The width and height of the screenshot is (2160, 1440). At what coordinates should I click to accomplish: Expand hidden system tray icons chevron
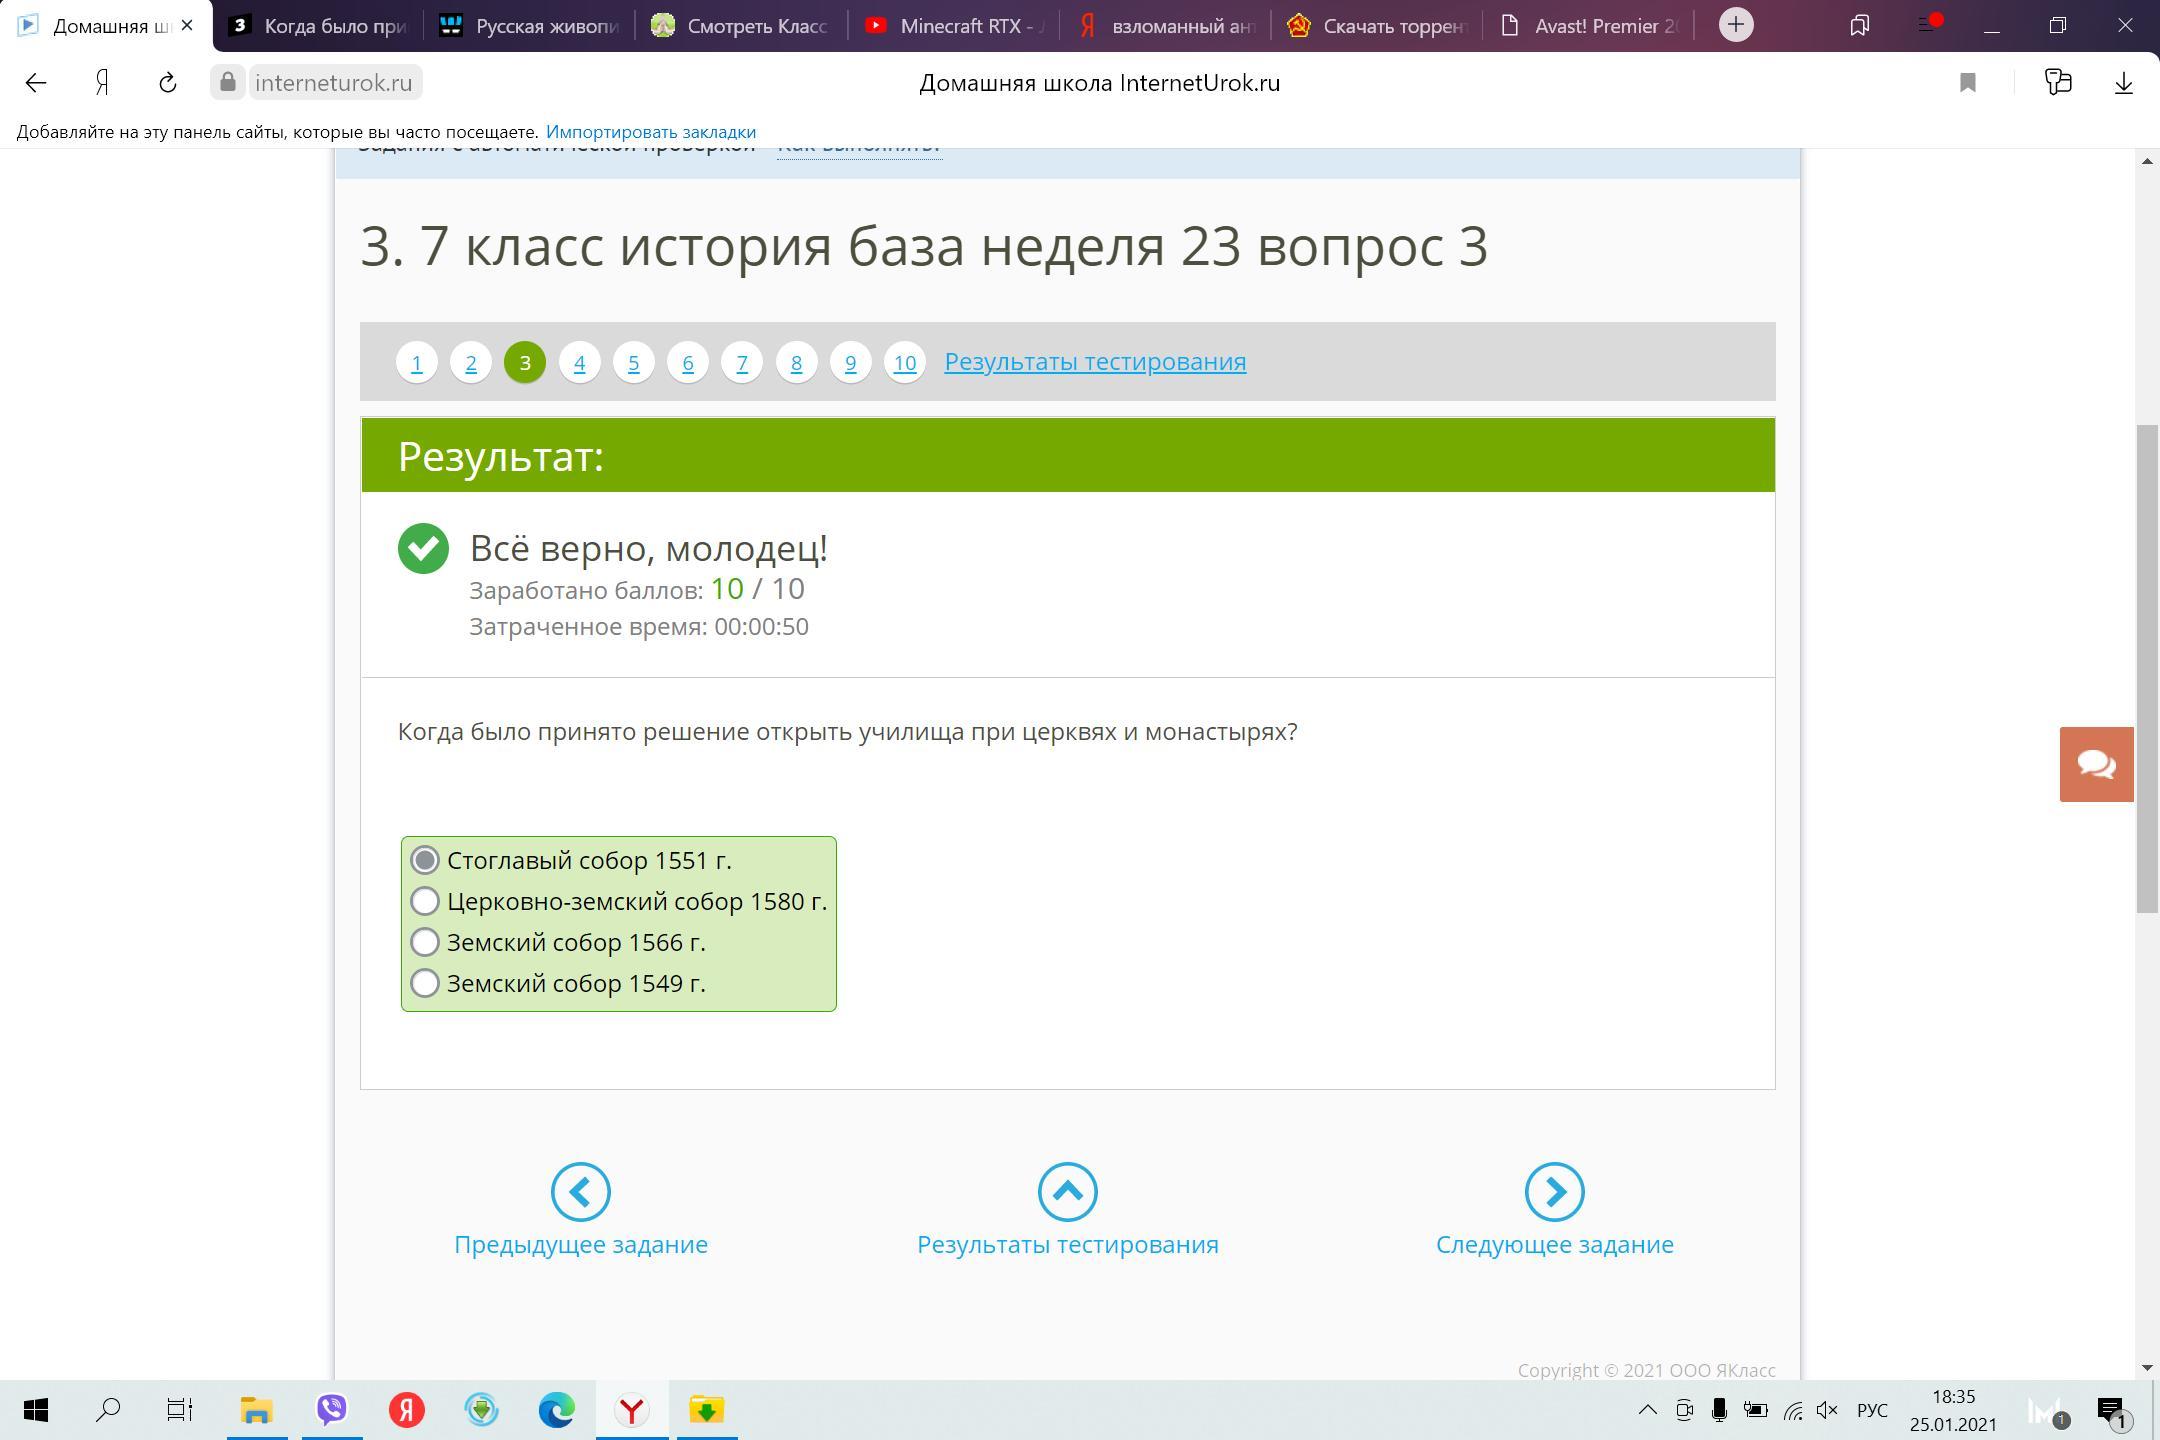click(1647, 1410)
